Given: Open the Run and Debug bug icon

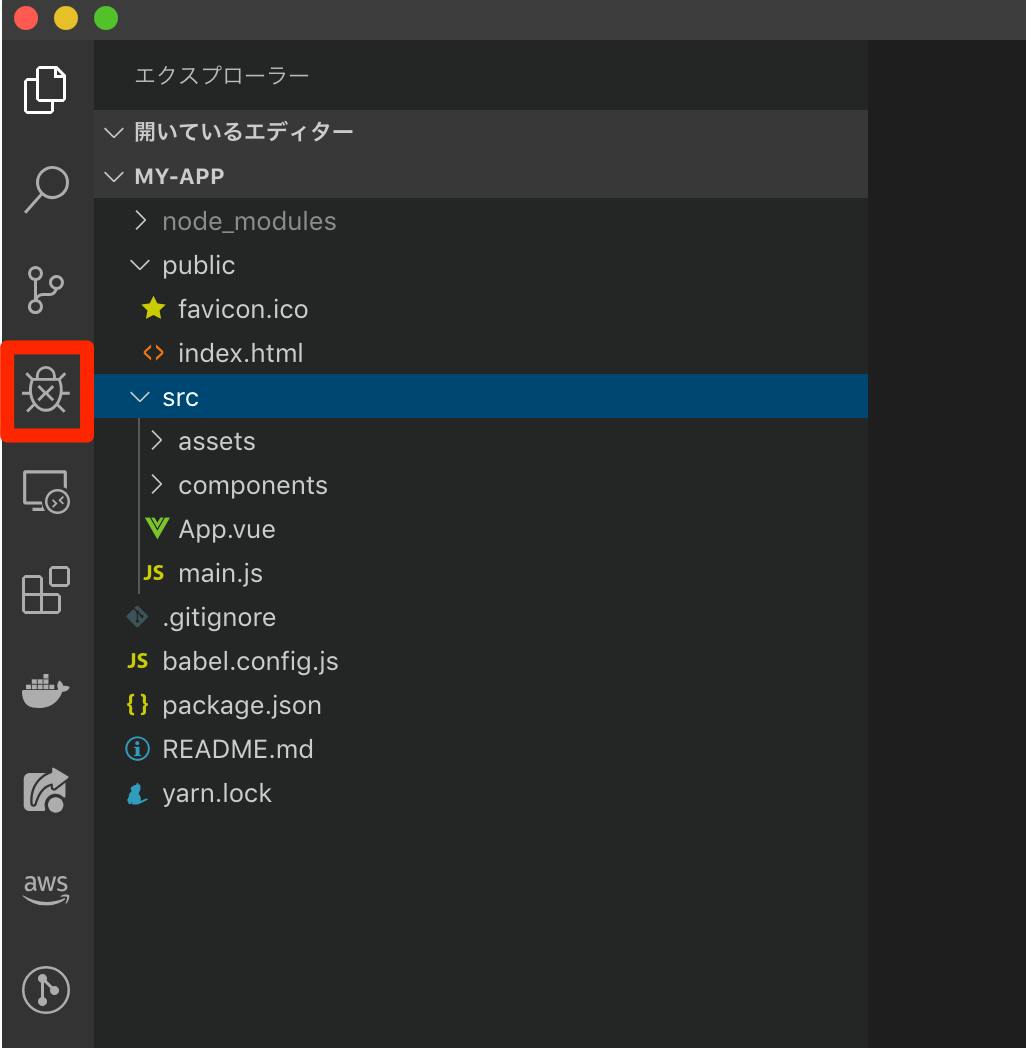Looking at the screenshot, I should coord(45,391).
